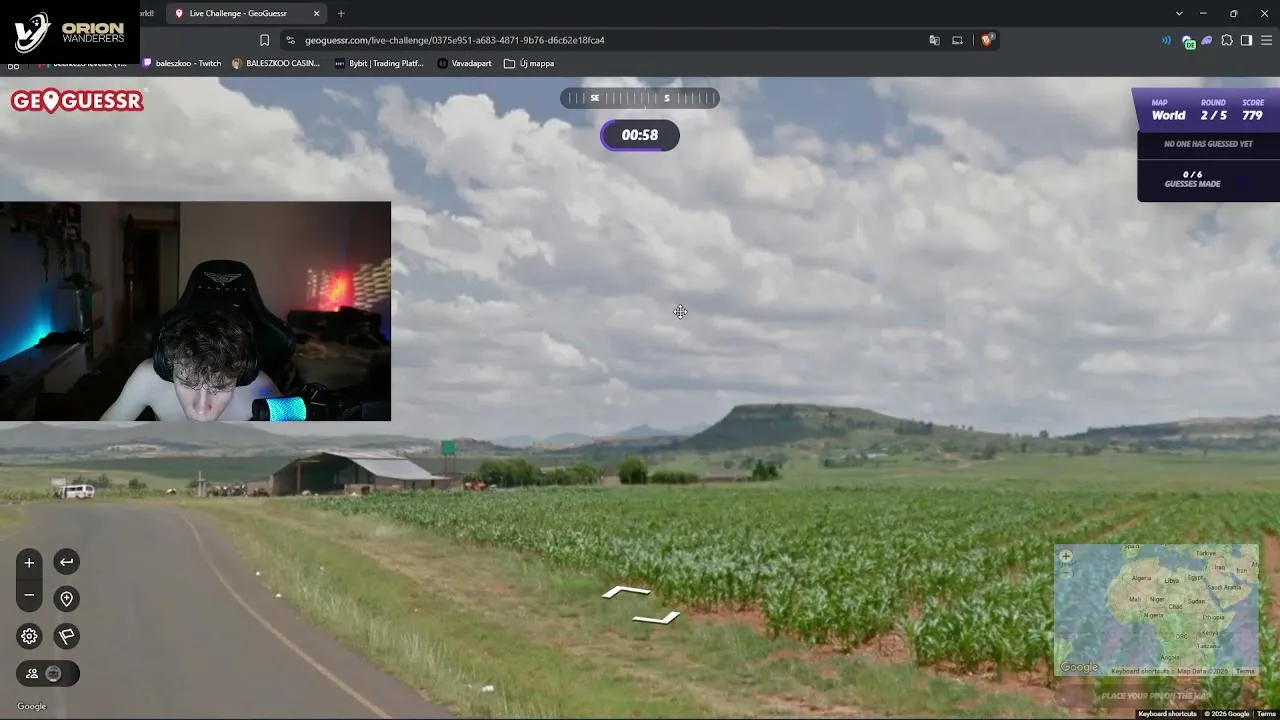Zoom out on the guess mini-map
1280x720 pixels.
pyautogui.click(x=1066, y=573)
